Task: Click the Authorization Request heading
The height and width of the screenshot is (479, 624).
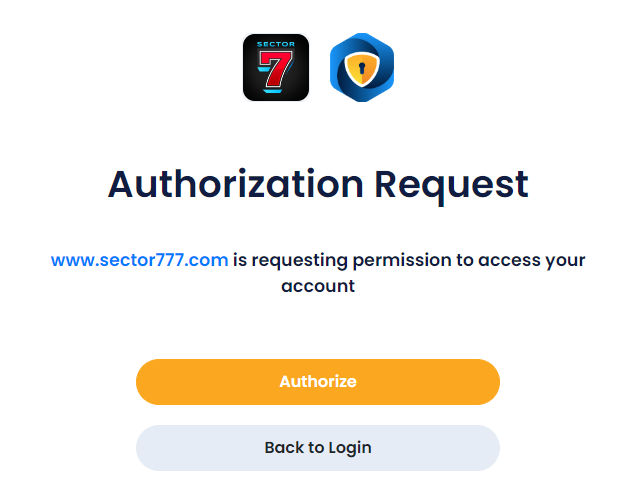Action: point(317,185)
